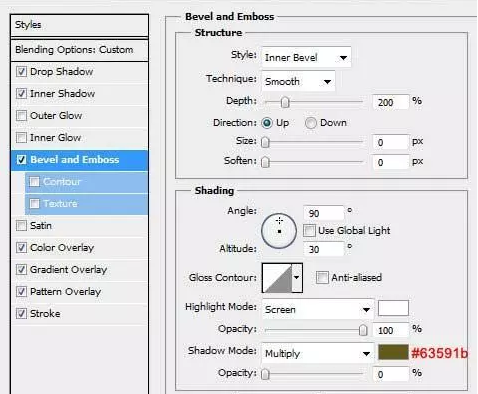Open the Satin settings row
The width and height of the screenshot is (478, 394).
click(x=79, y=226)
